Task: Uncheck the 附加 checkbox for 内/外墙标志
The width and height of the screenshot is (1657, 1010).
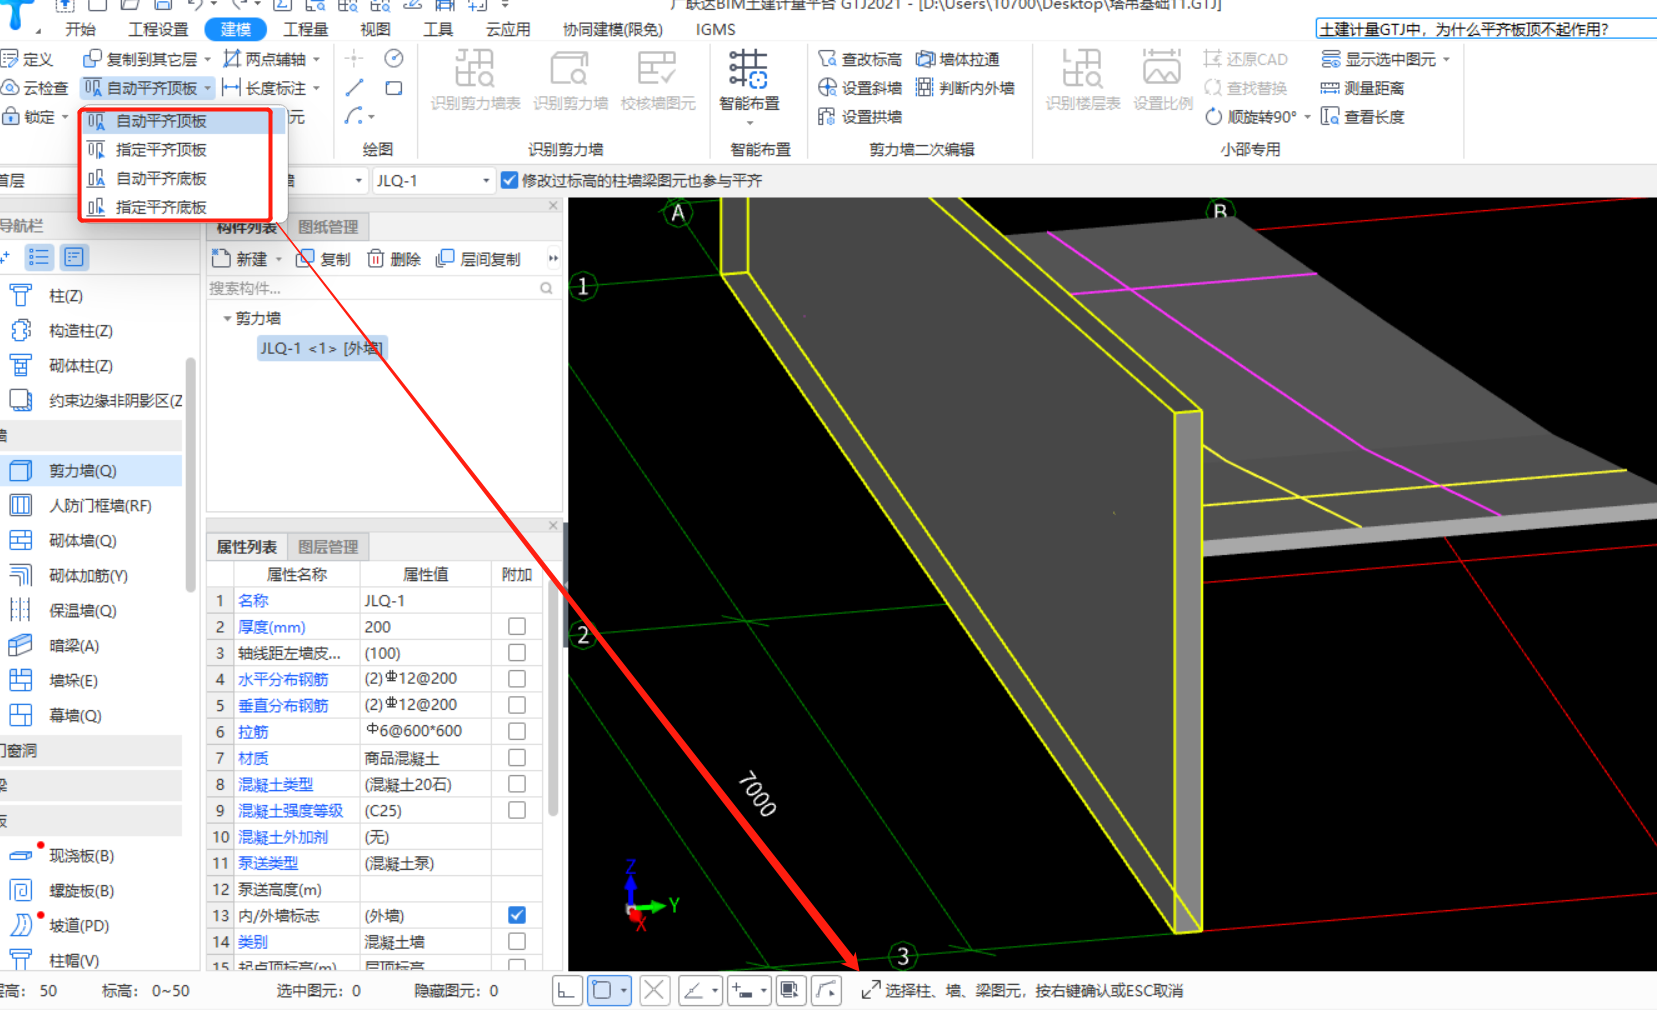Action: 517,915
